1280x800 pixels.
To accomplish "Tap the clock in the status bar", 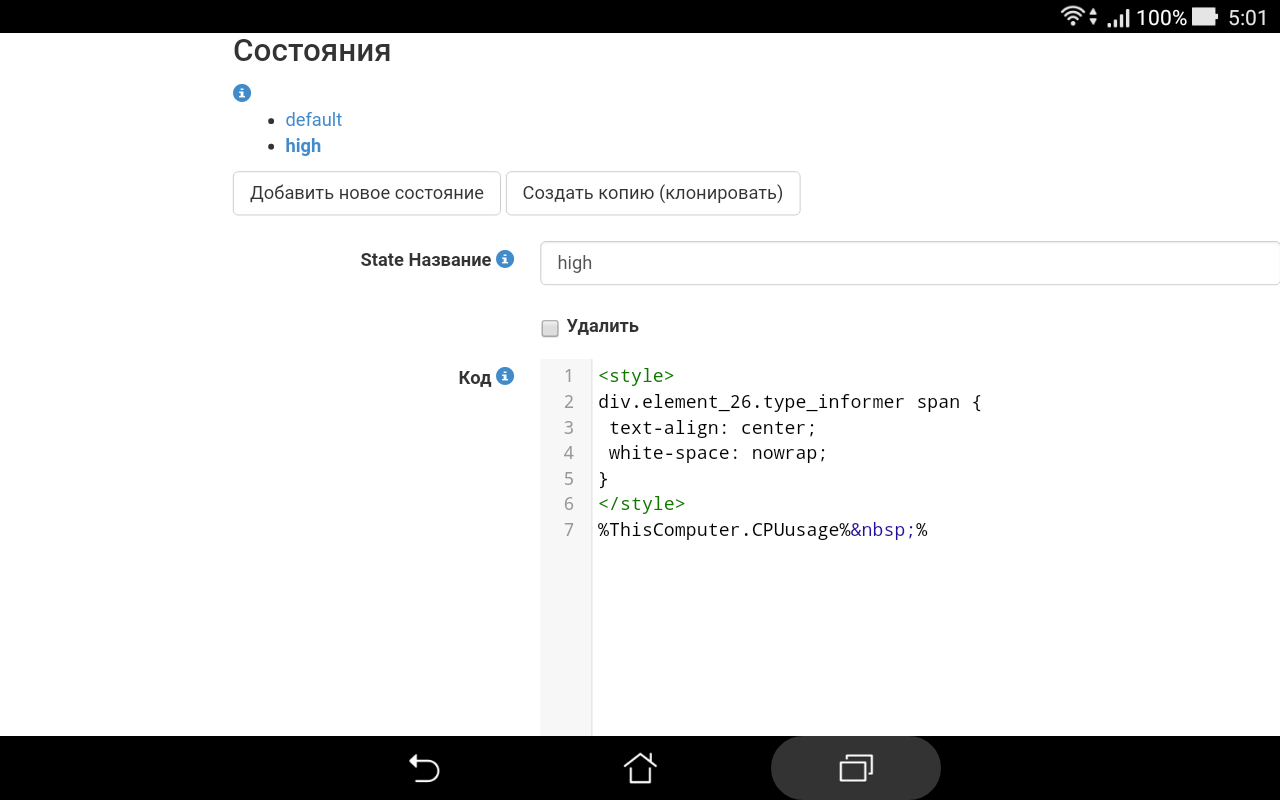I will coord(1253,16).
